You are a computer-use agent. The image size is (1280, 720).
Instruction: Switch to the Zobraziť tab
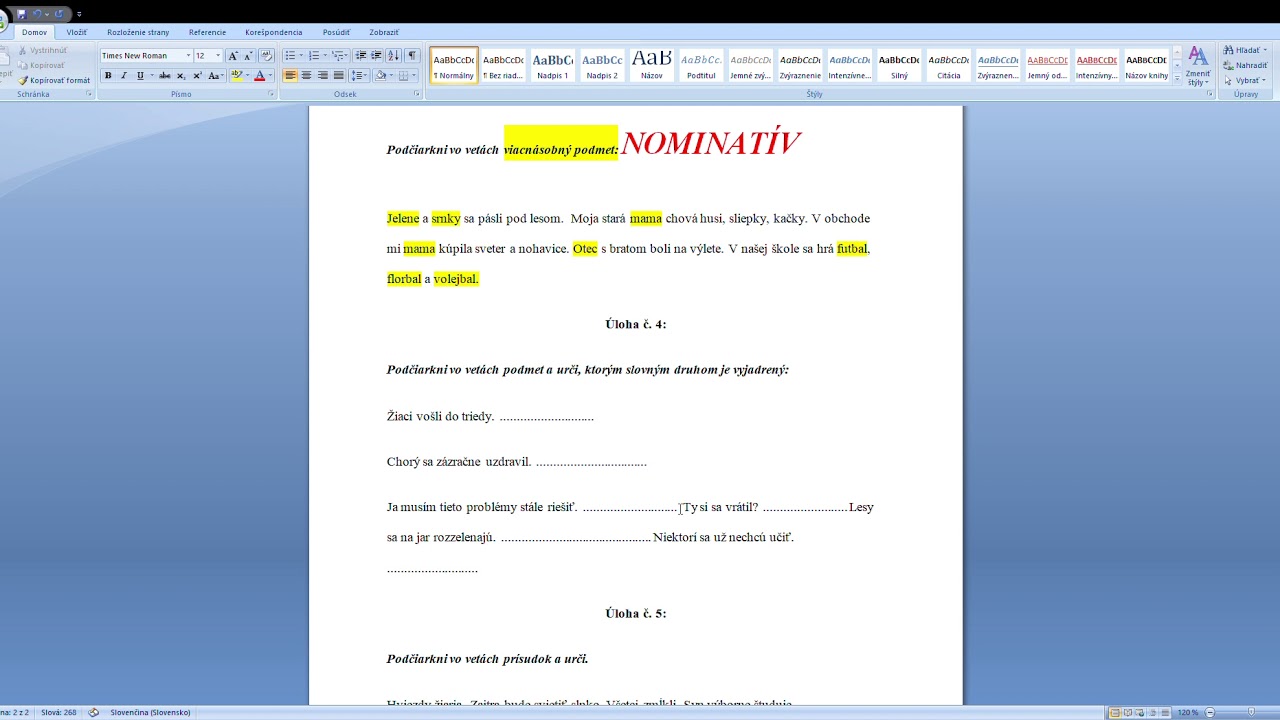384,32
